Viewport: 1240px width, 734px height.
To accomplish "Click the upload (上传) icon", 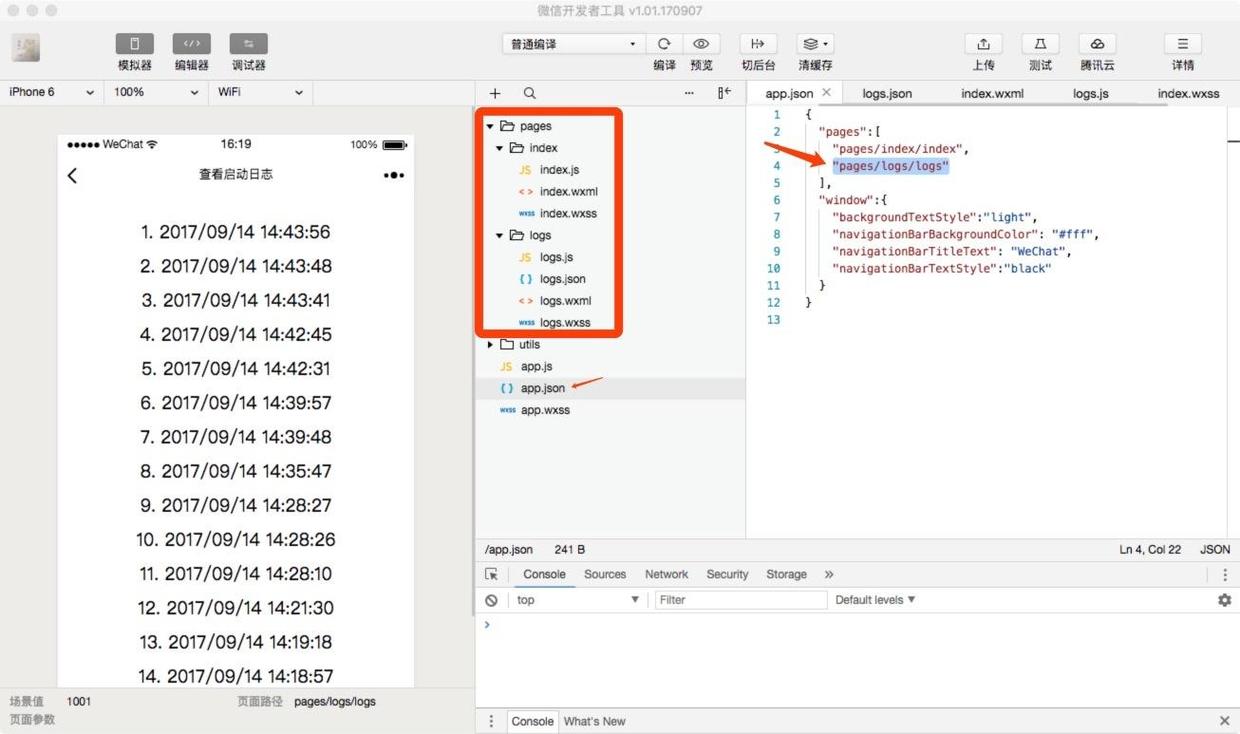I will click(983, 44).
